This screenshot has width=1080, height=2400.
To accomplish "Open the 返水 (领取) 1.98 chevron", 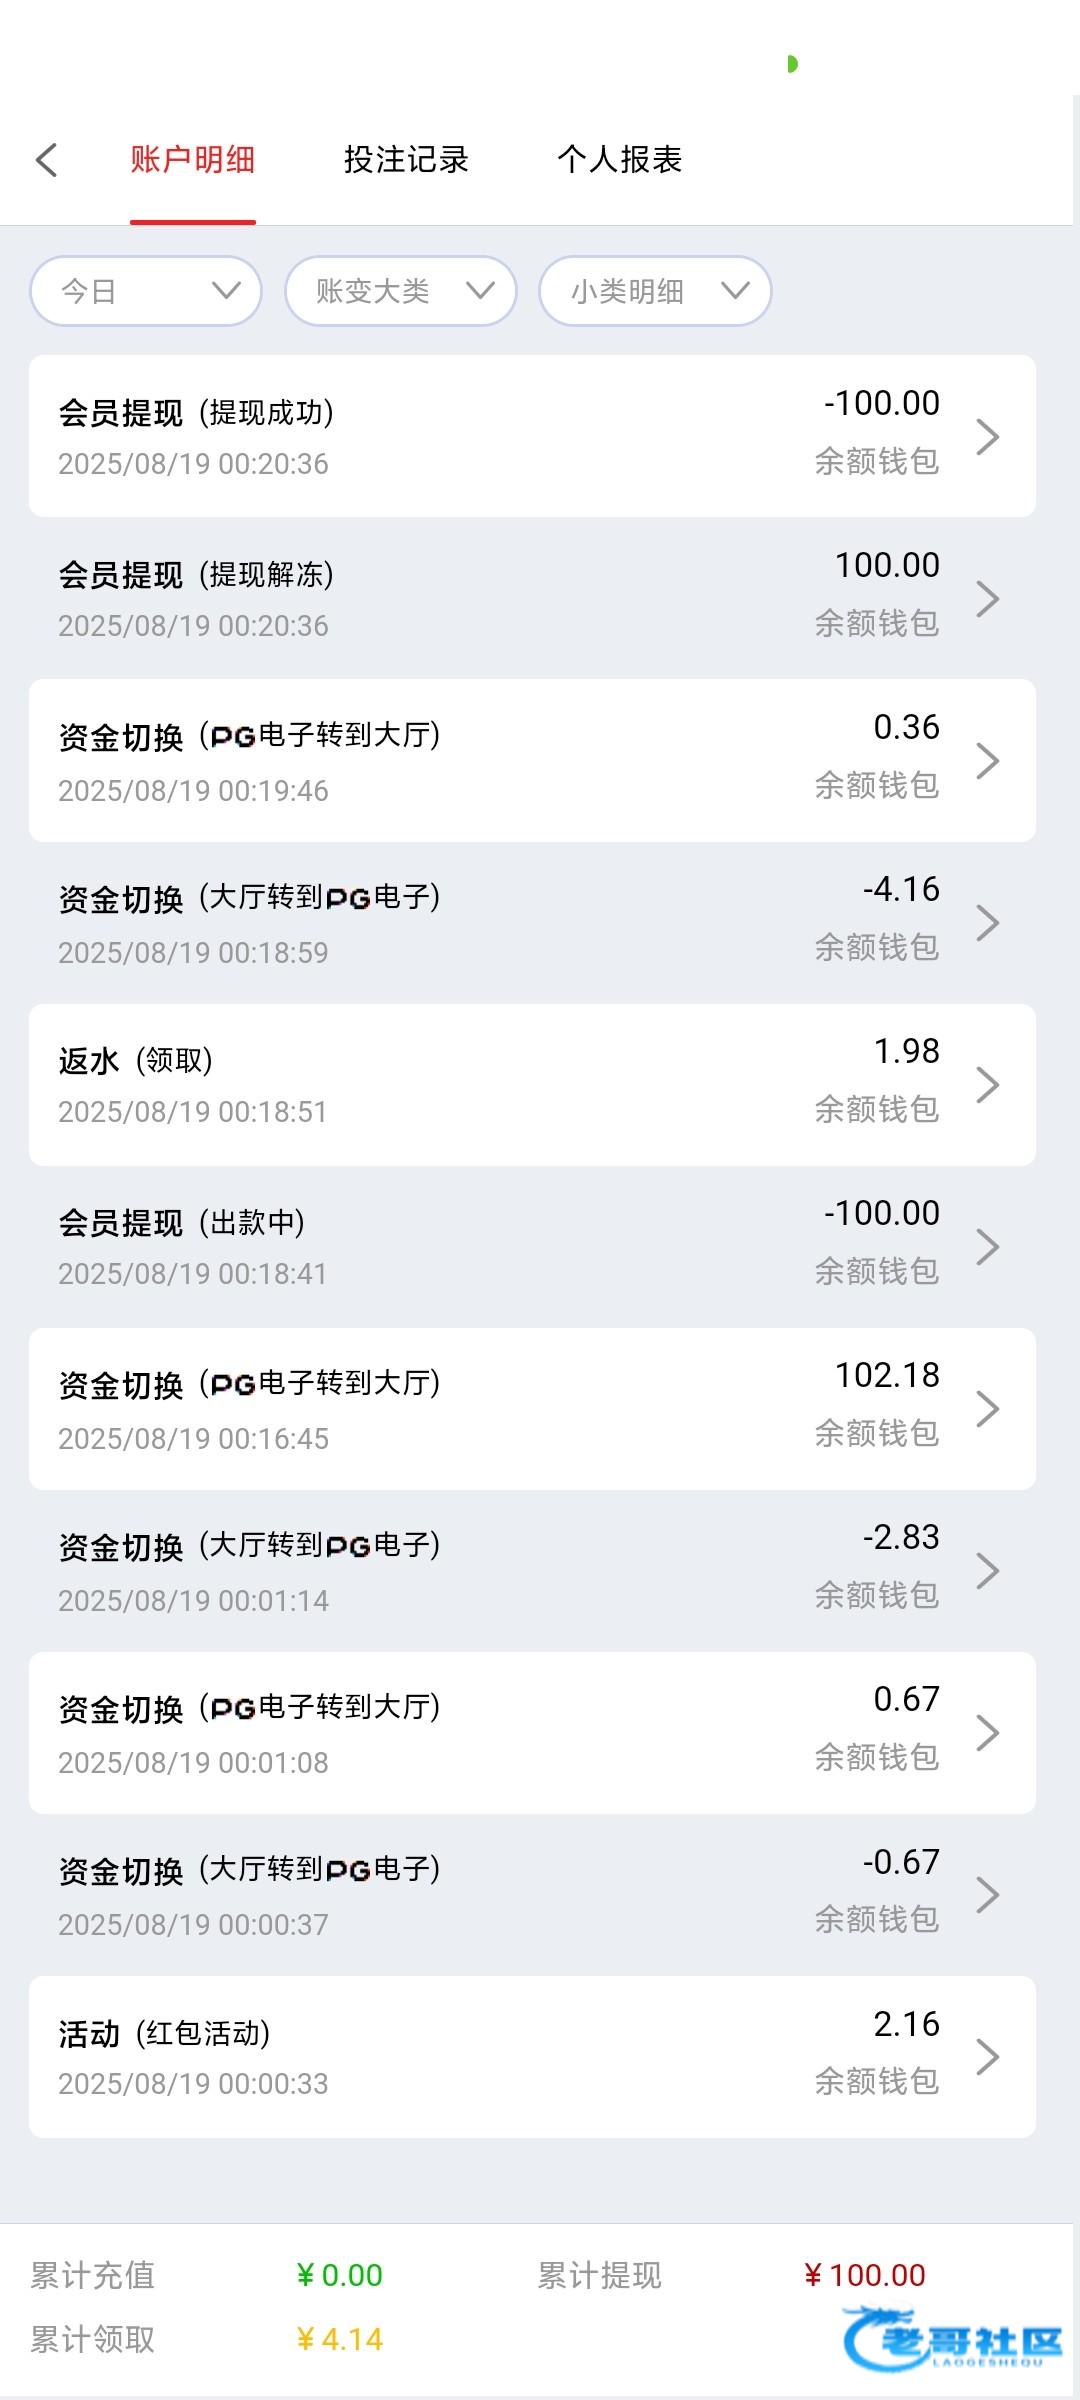I will [x=987, y=1085].
